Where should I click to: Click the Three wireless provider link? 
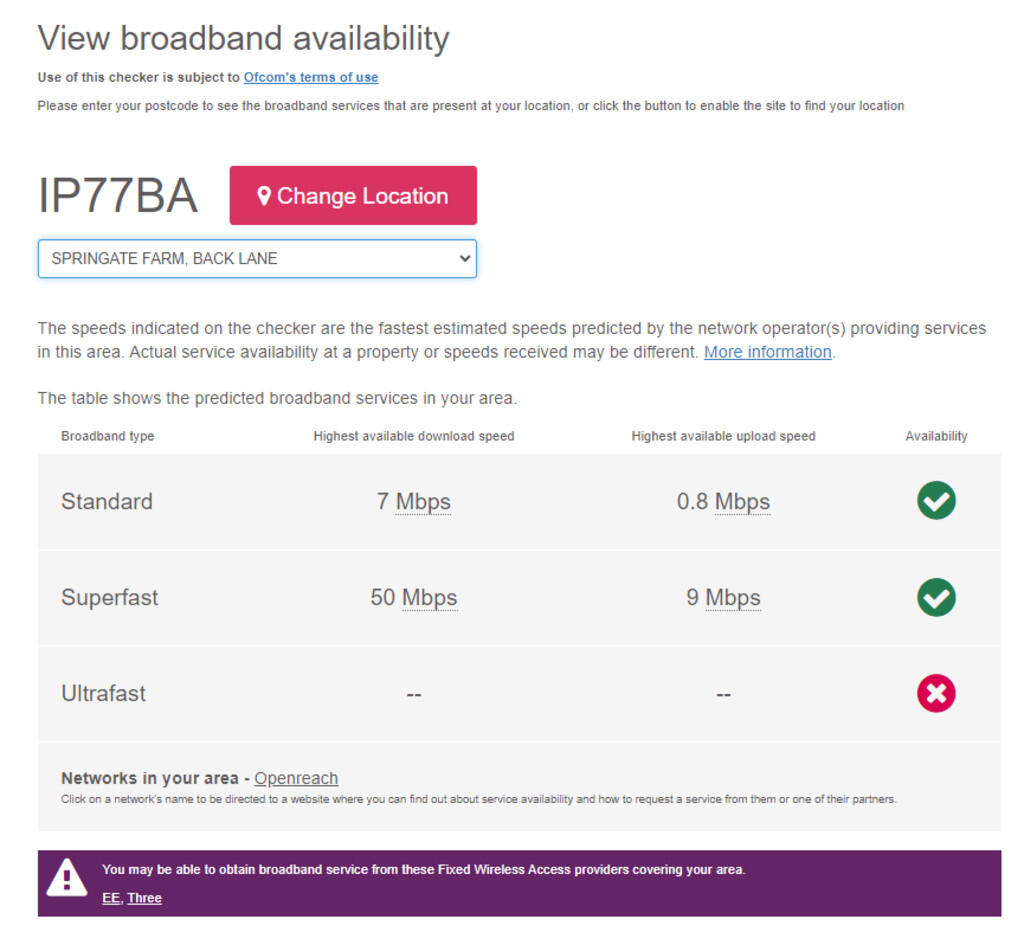tap(144, 898)
